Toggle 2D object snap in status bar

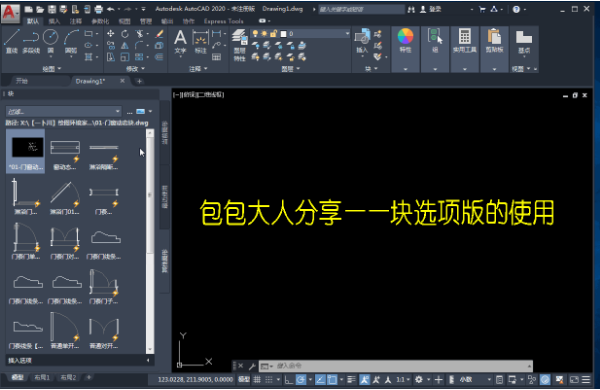(x=332, y=380)
